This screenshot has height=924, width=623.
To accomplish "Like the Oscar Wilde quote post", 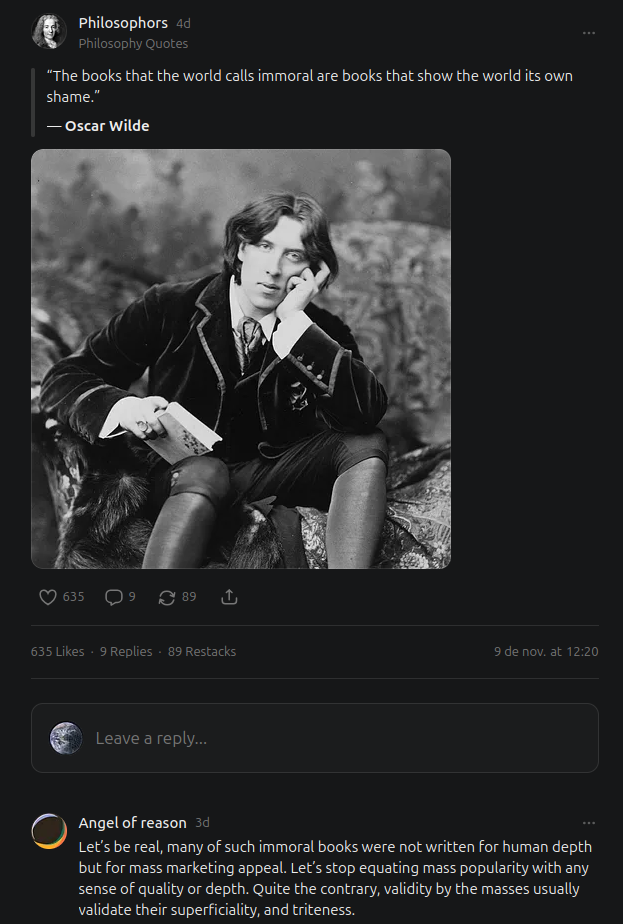I will (x=48, y=597).
